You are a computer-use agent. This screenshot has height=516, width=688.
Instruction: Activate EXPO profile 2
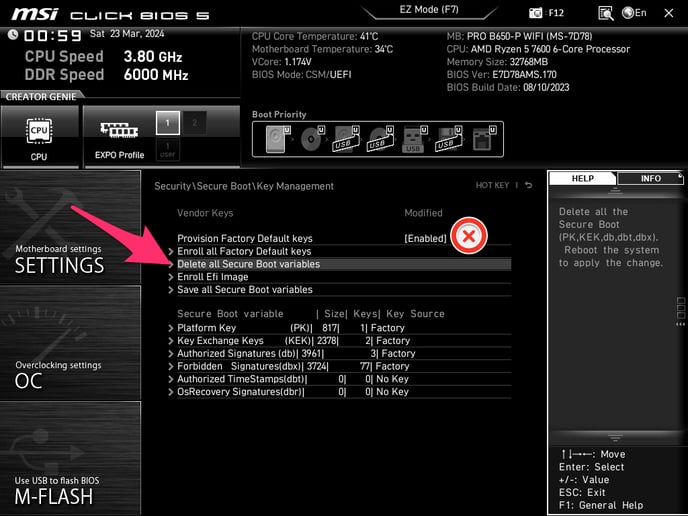coord(195,122)
